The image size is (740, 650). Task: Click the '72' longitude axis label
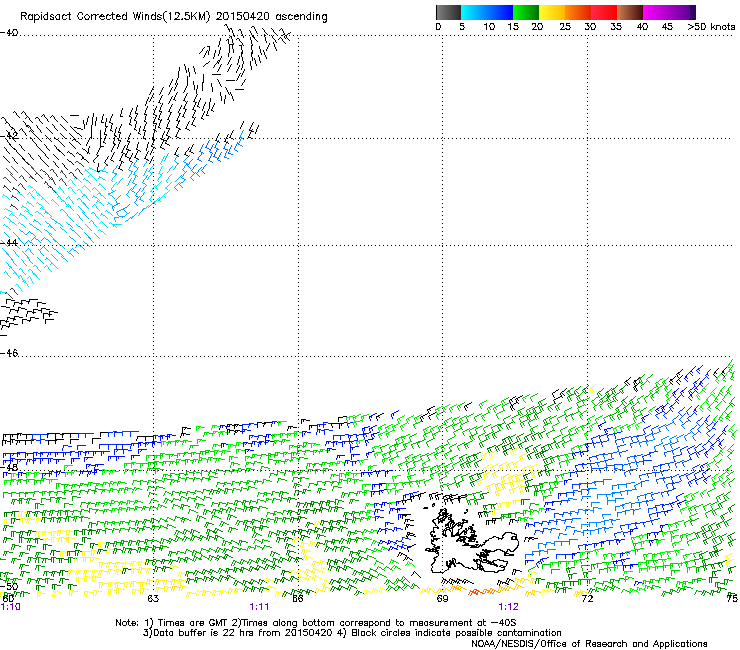(x=587, y=599)
